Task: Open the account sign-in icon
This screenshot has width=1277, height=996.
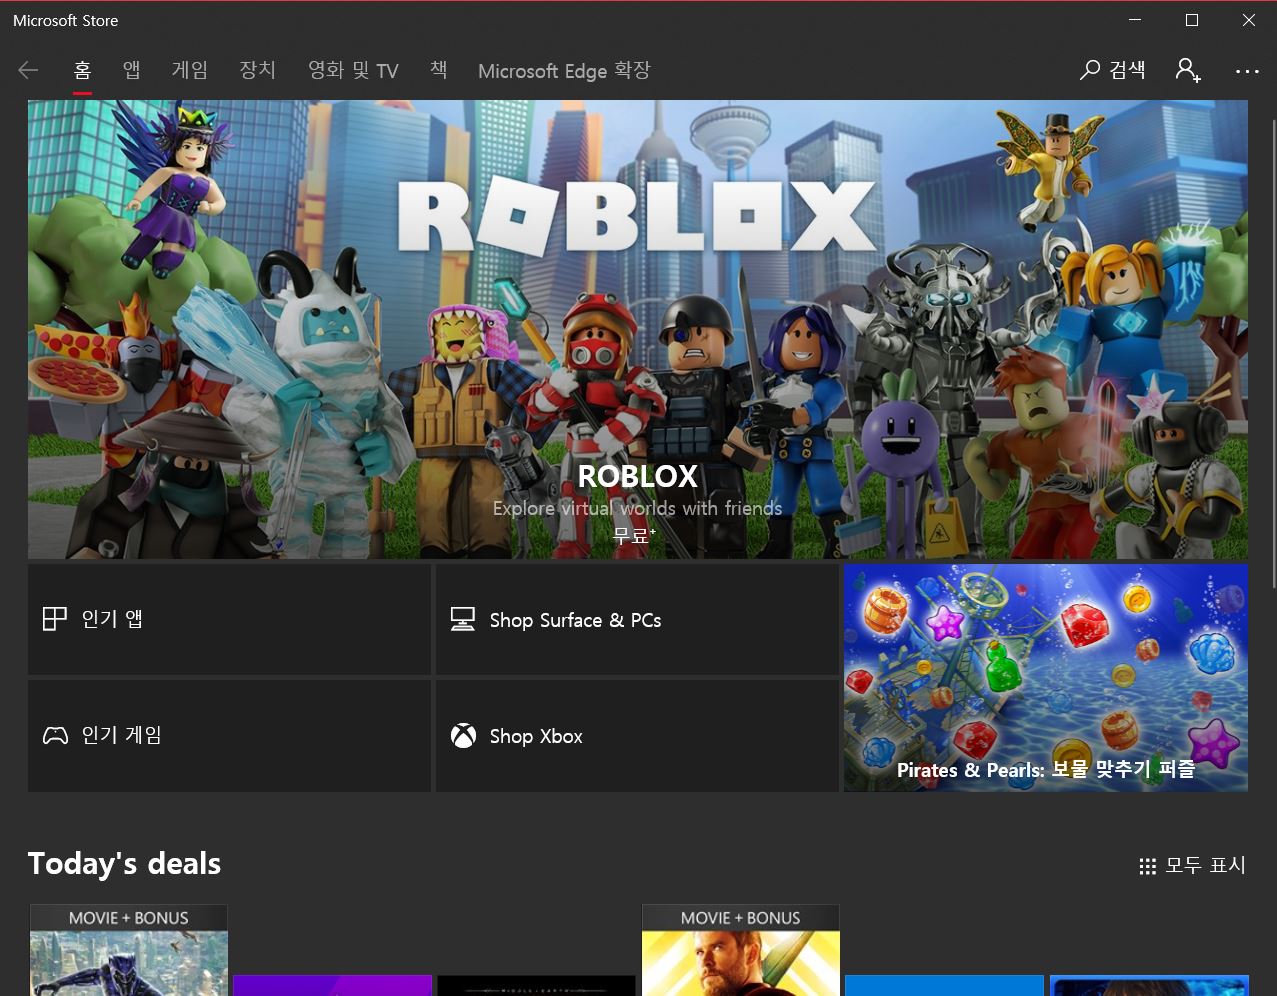Action: coord(1188,70)
